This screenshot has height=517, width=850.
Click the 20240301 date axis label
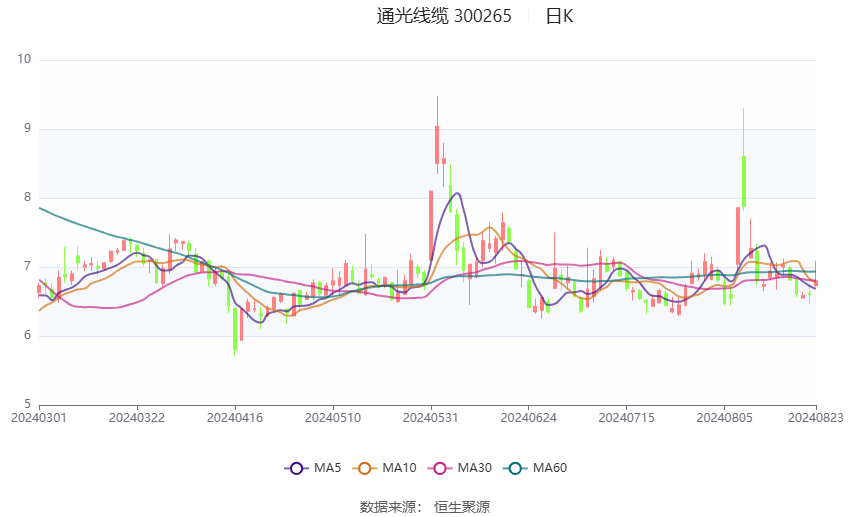(x=39, y=418)
